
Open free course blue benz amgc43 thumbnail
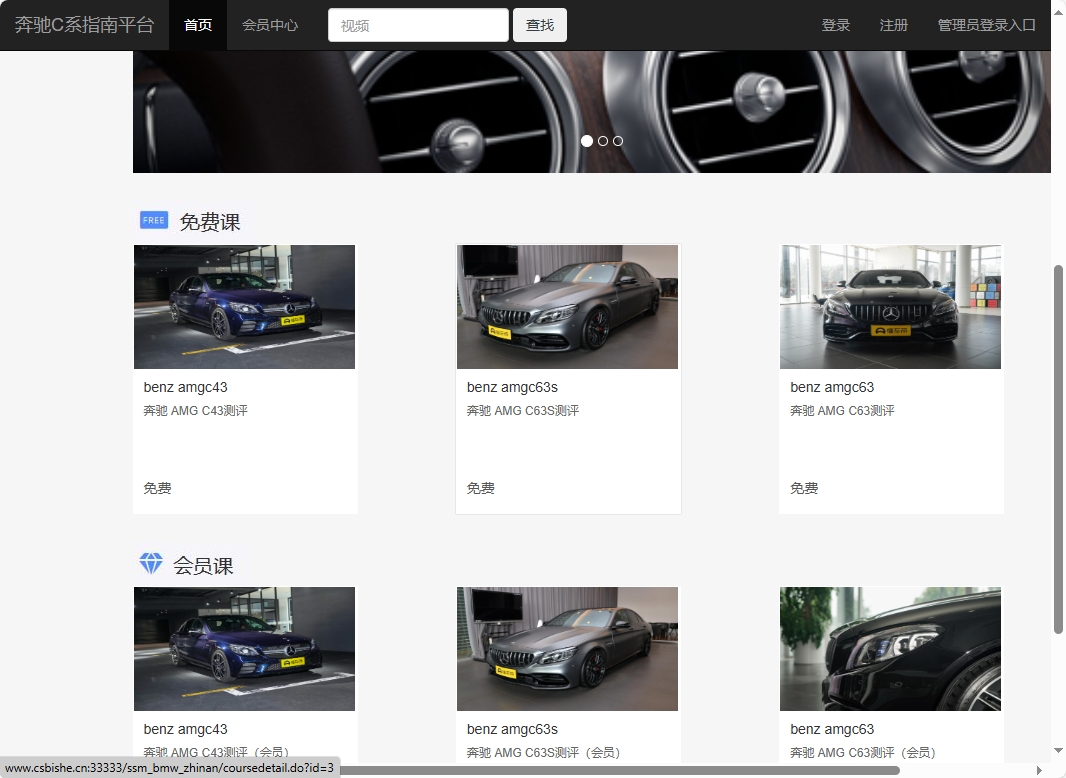[x=244, y=307]
